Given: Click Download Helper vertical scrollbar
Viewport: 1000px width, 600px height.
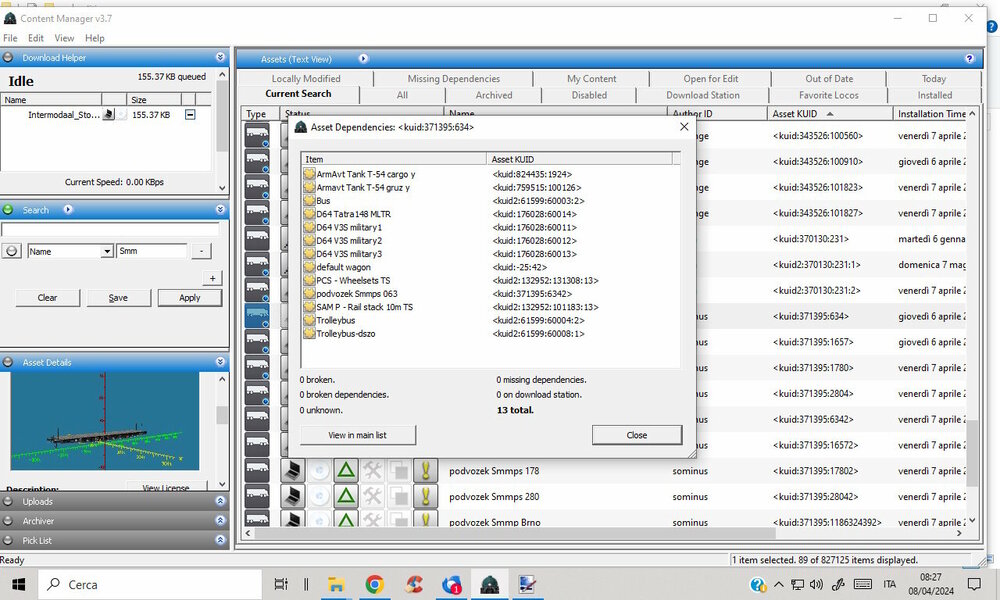Looking at the screenshot, I should point(222,132).
